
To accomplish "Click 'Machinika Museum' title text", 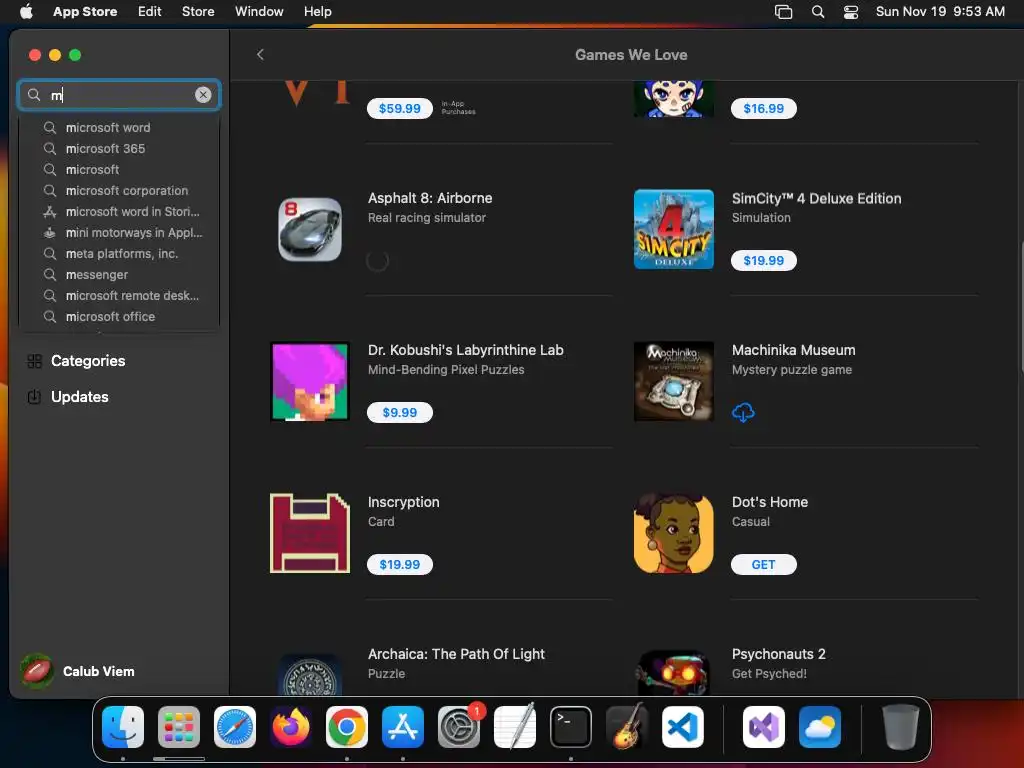I will [793, 350].
